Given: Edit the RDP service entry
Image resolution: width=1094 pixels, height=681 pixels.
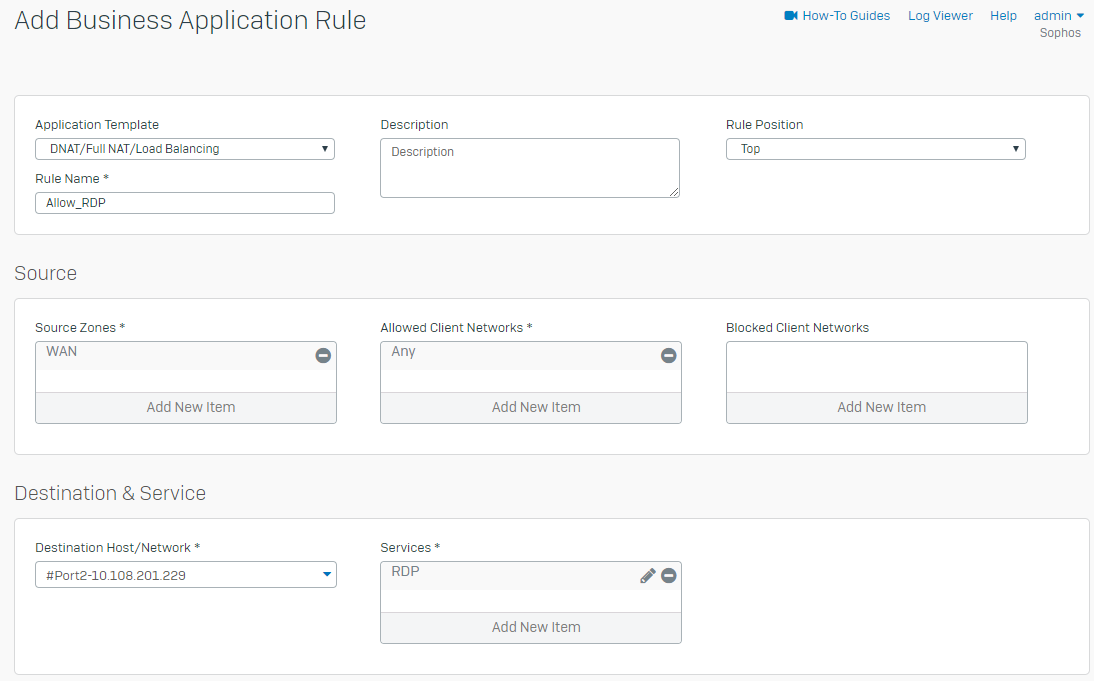Looking at the screenshot, I should [x=648, y=576].
